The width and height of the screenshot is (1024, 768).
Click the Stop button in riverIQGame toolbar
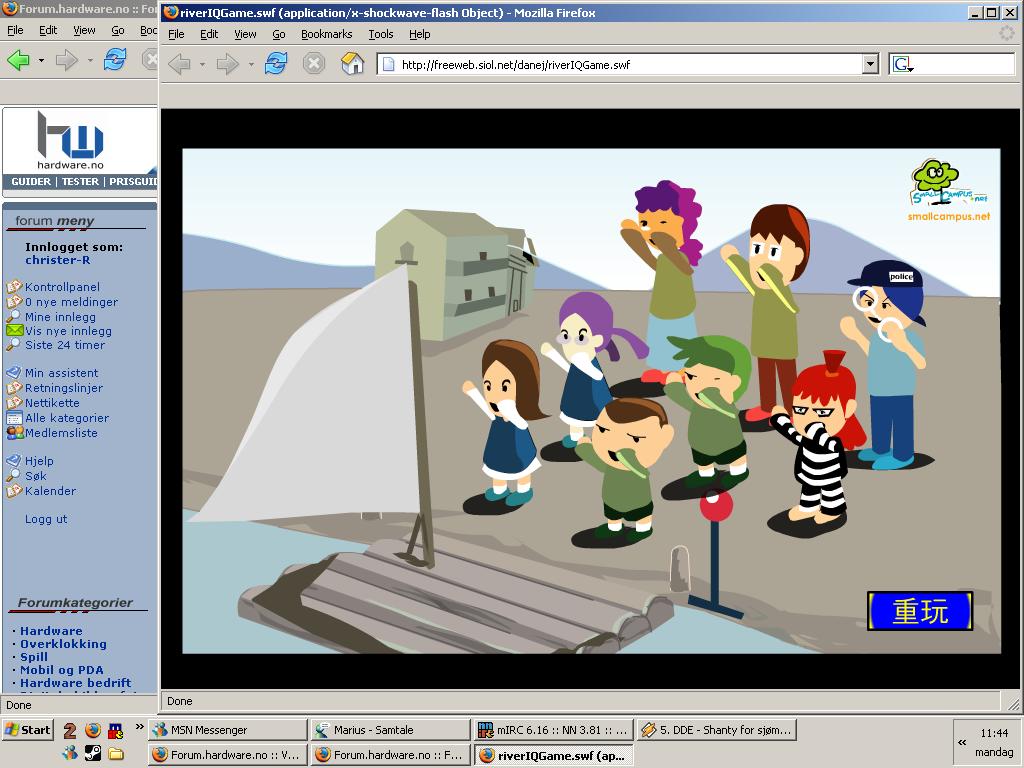tap(313, 63)
